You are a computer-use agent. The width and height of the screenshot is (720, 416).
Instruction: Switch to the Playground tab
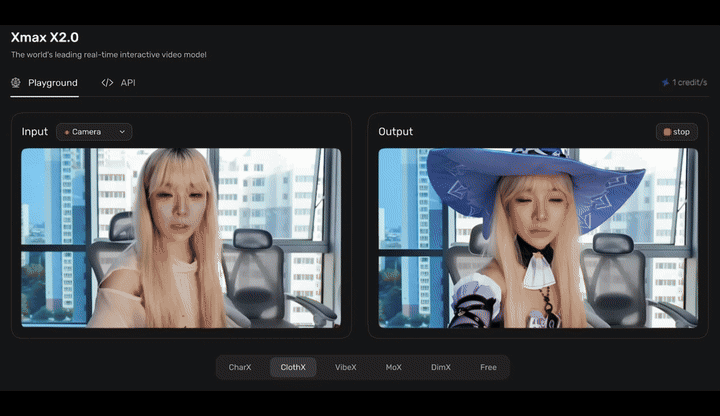point(45,83)
